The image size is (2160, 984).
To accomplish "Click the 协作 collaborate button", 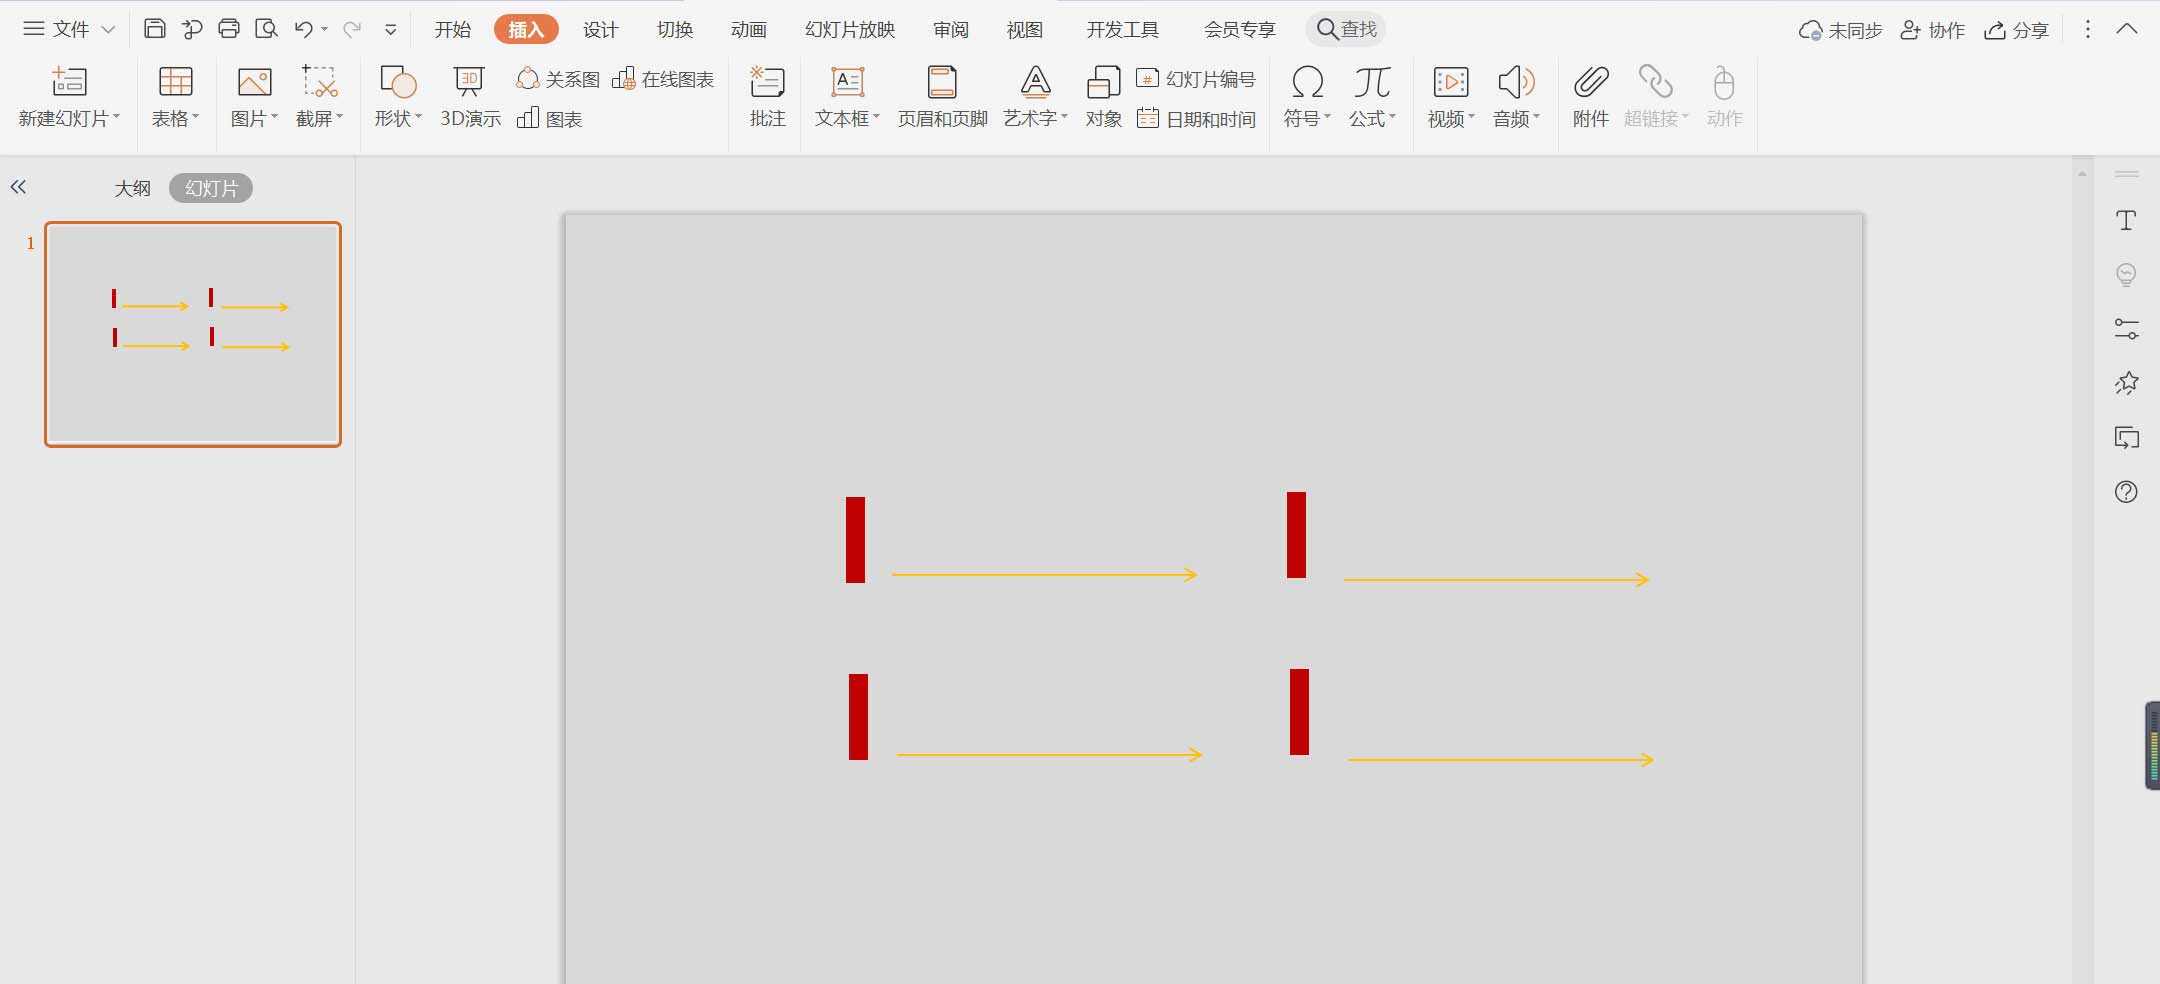I will pyautogui.click(x=1932, y=30).
